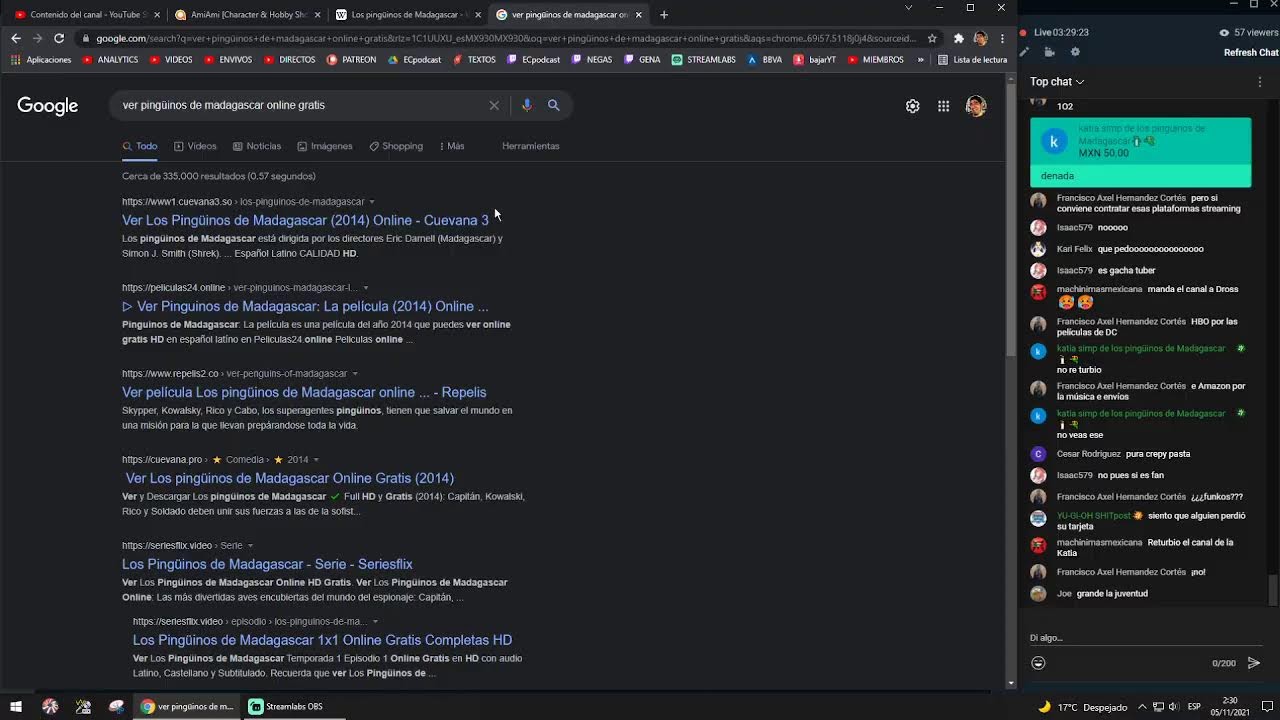The image size is (1280, 720).
Task: Start voice search with the microphone icon
Action: pos(527,105)
